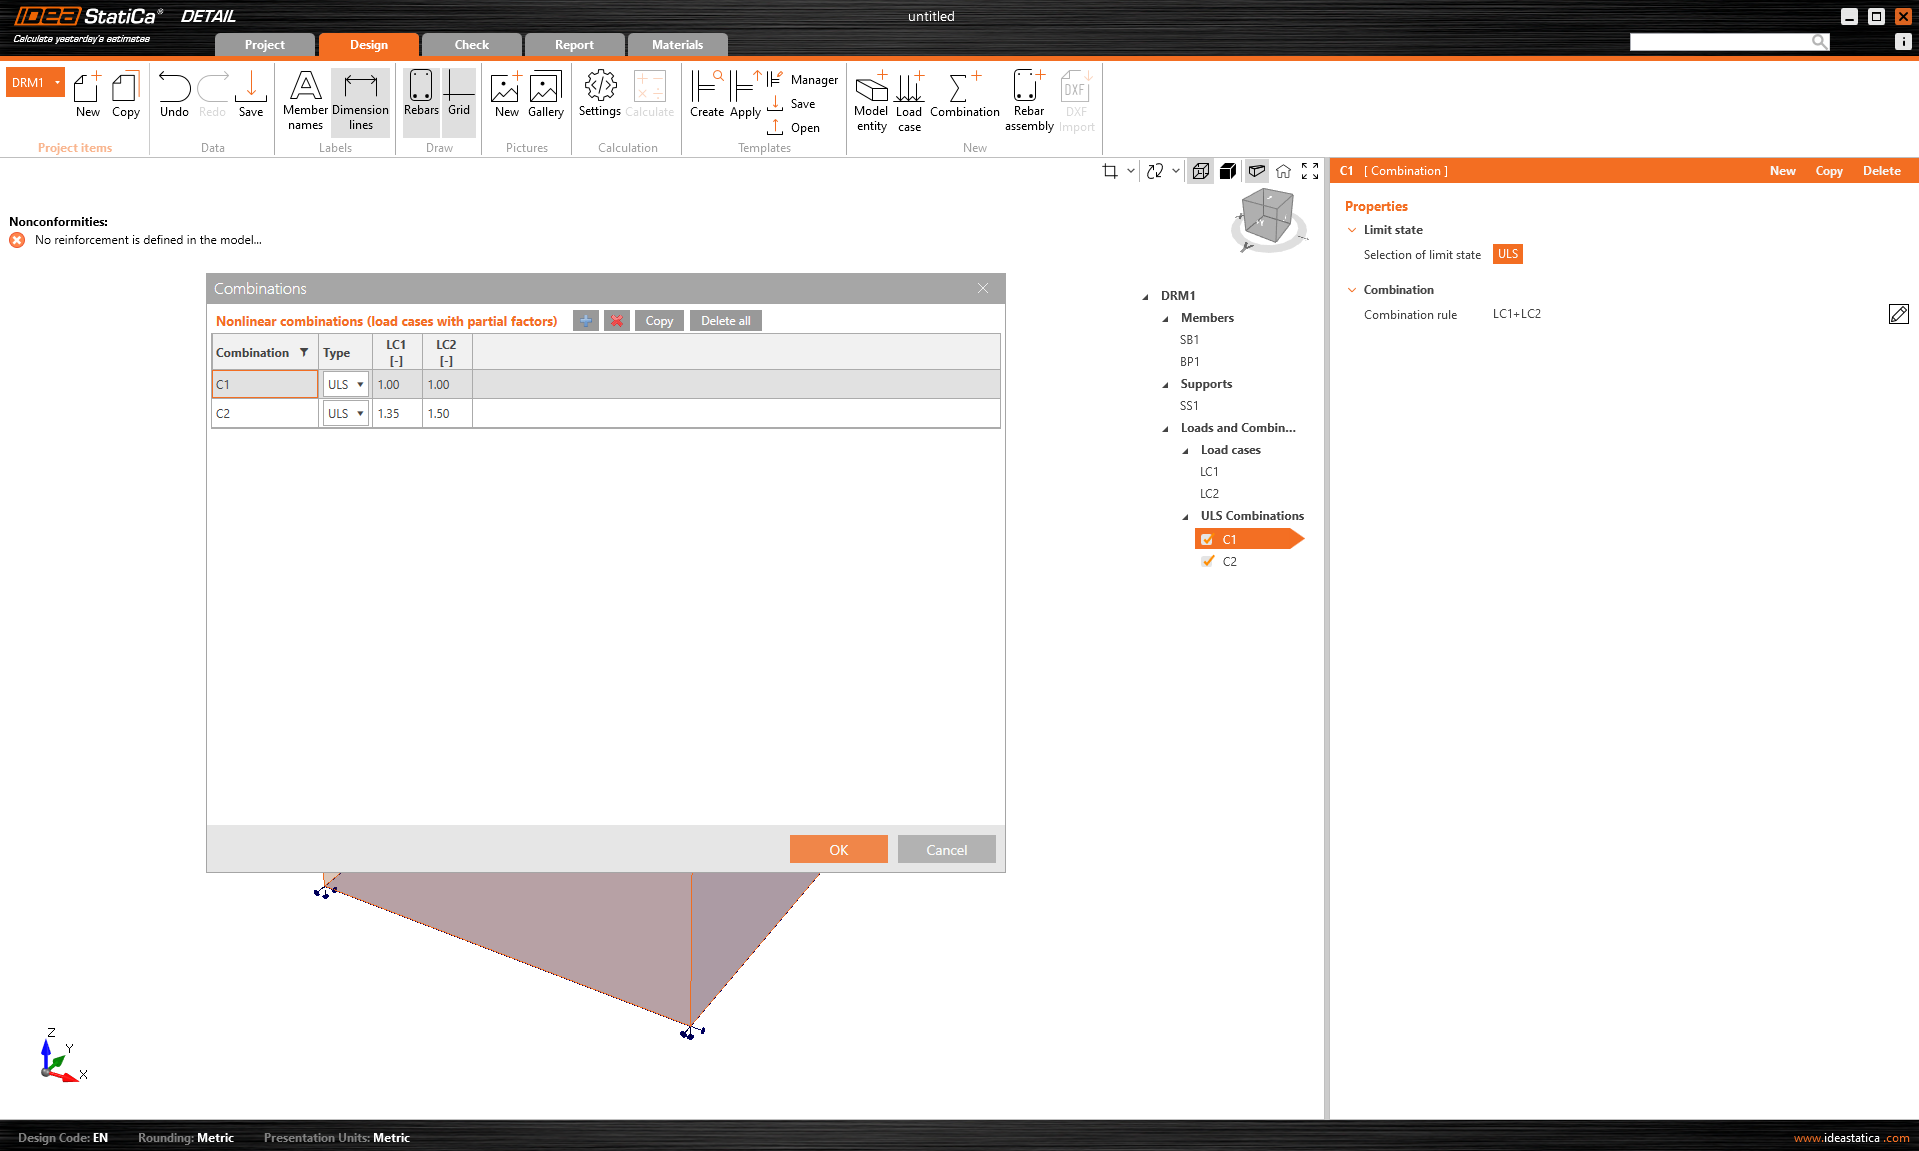Switch to the Project tab
Image resolution: width=1919 pixels, height=1151 pixels.
pos(265,45)
